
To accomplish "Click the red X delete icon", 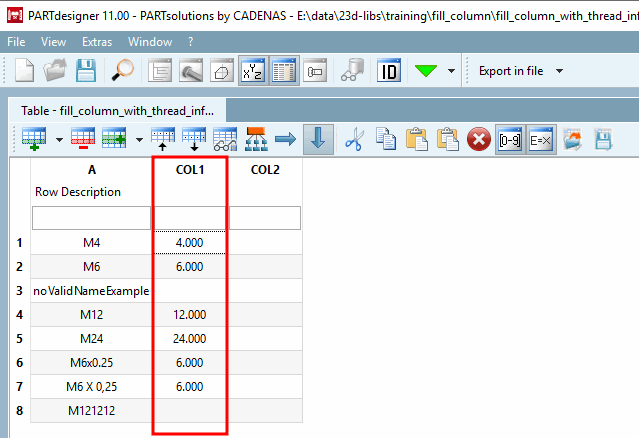I will 478,140.
